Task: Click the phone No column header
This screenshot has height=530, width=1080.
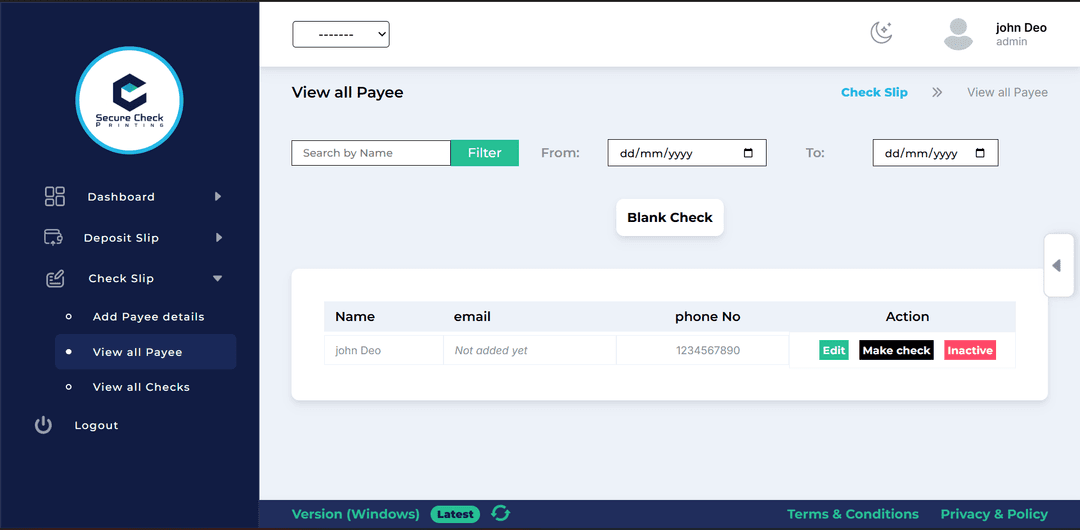Action: (x=707, y=317)
